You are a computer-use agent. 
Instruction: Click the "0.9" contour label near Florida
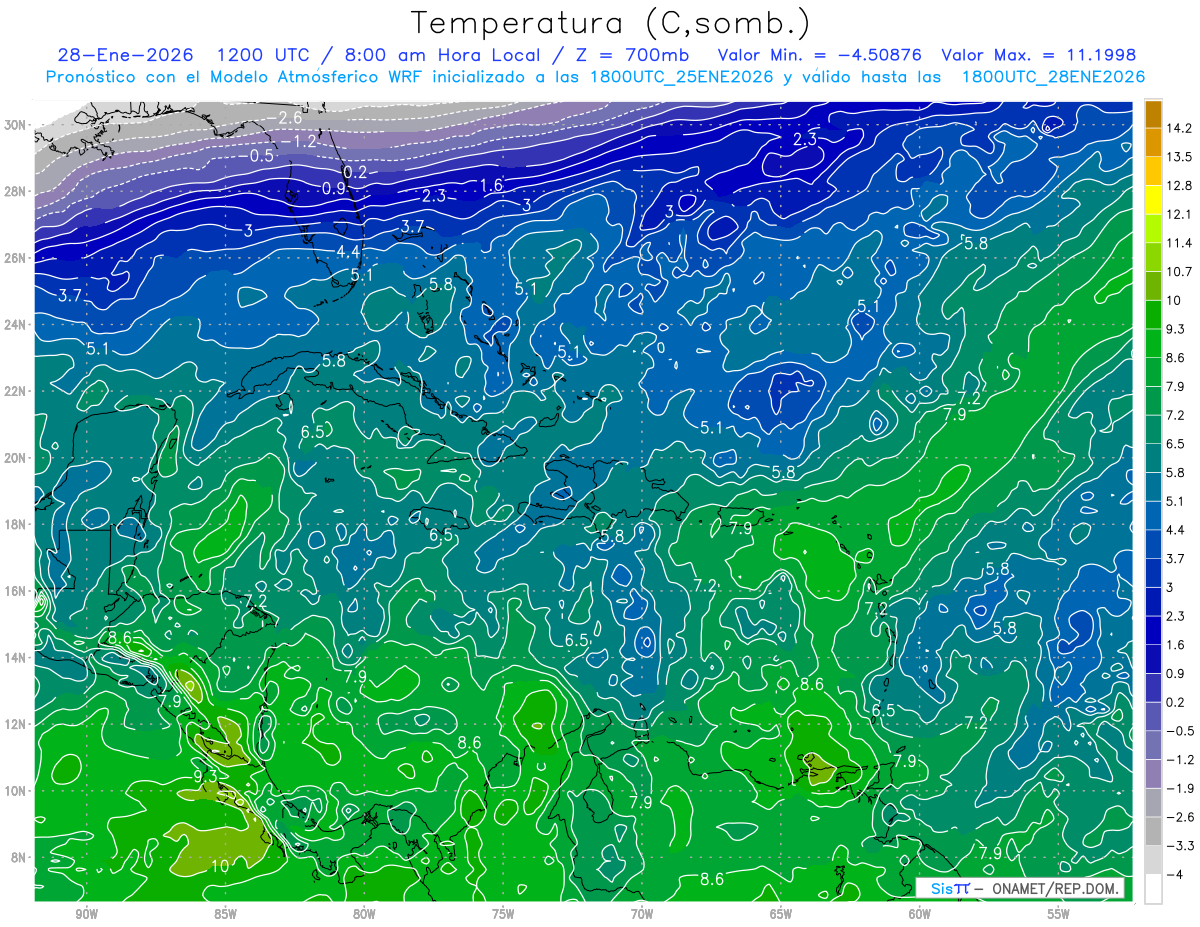[x=334, y=188]
